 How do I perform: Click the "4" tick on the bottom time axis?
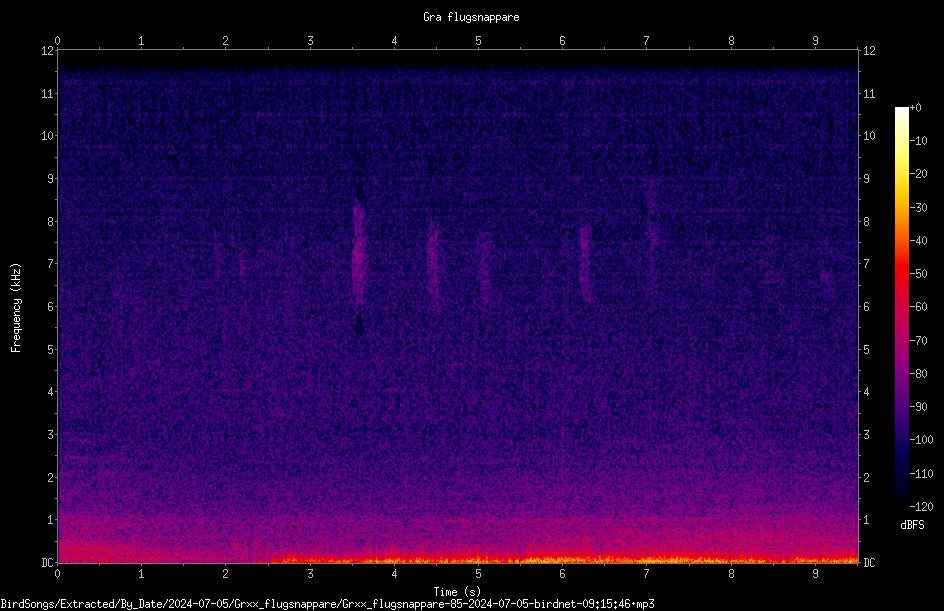click(x=394, y=574)
